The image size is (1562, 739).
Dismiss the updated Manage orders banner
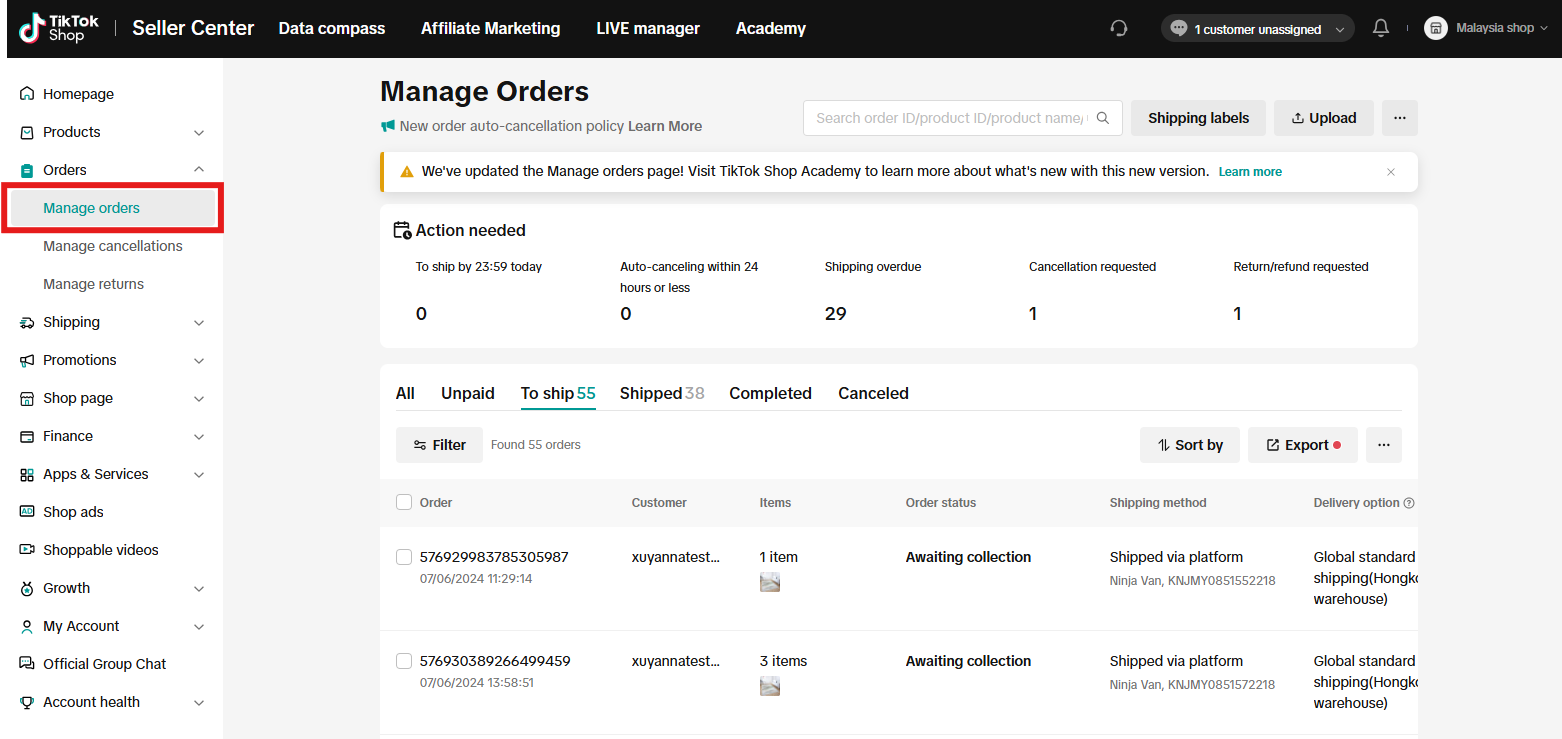(x=1391, y=172)
